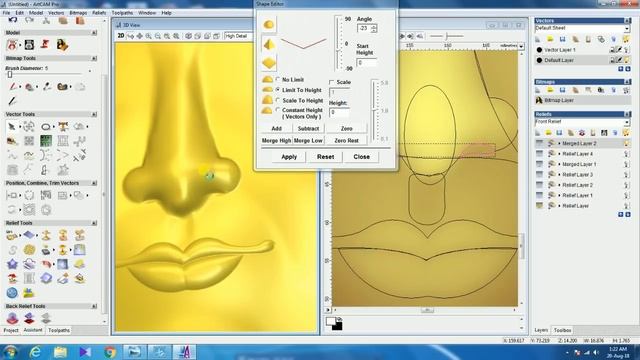Select the angular pyramid profile in Shape Editor
The height and width of the screenshot is (360, 640).
pyautogui.click(x=269, y=44)
